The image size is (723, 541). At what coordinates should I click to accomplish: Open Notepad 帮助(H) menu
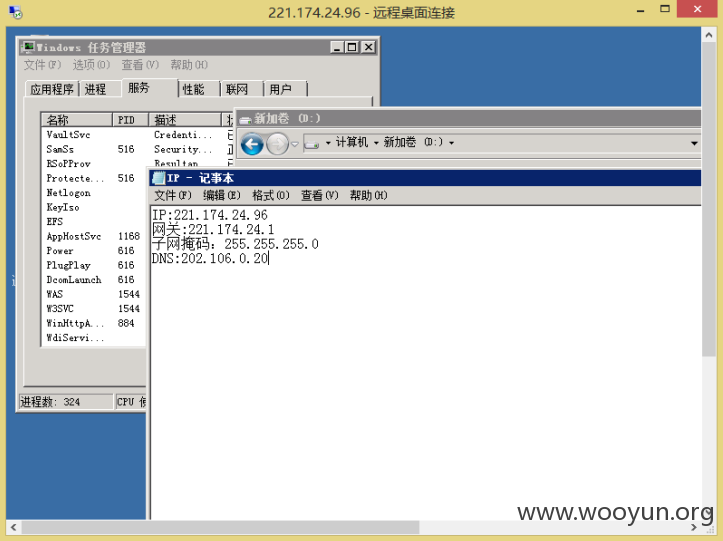point(368,196)
